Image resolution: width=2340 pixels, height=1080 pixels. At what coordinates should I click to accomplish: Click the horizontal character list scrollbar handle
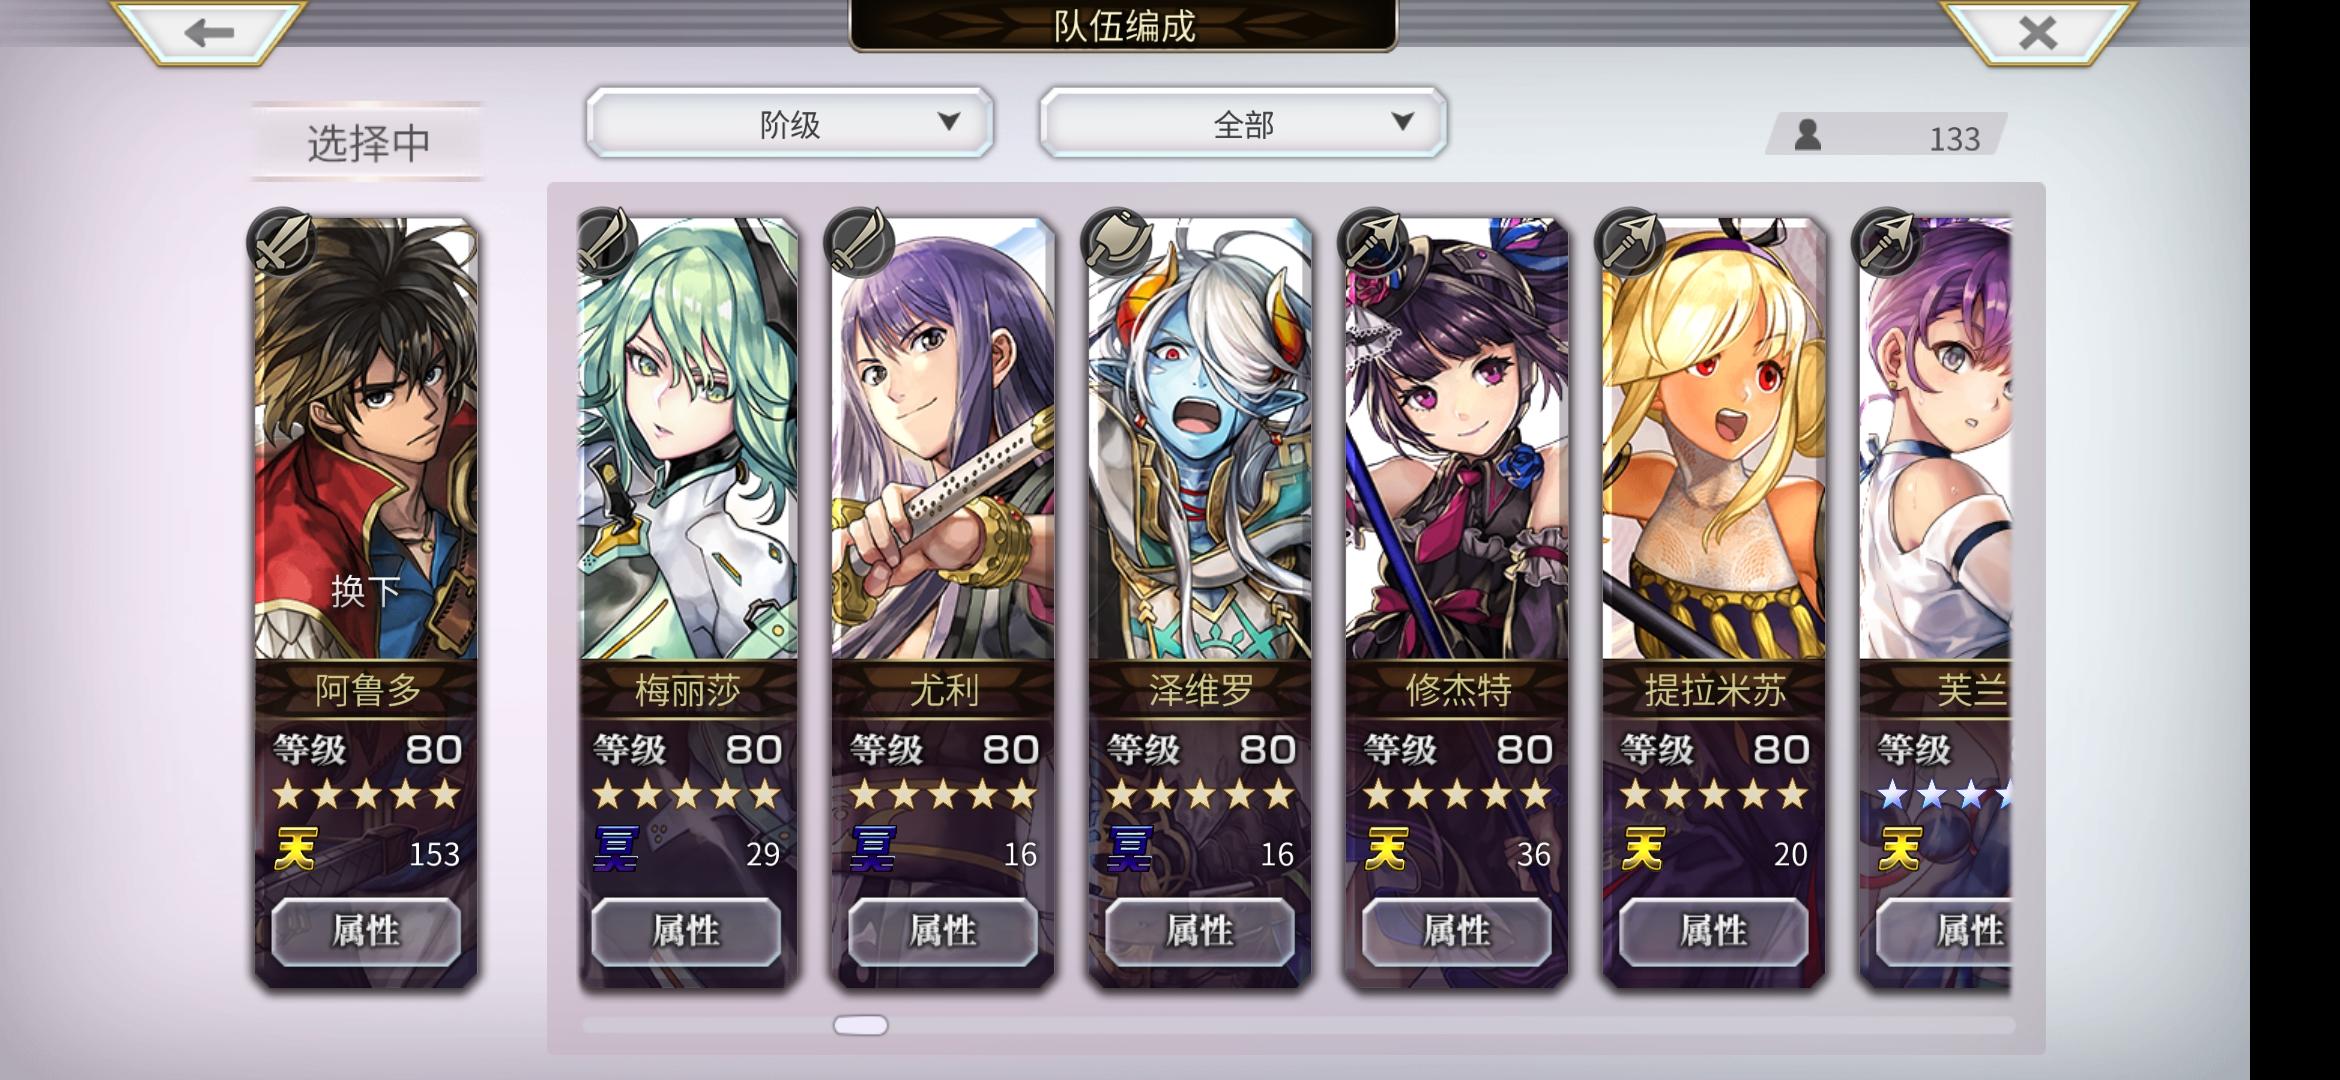click(860, 1025)
